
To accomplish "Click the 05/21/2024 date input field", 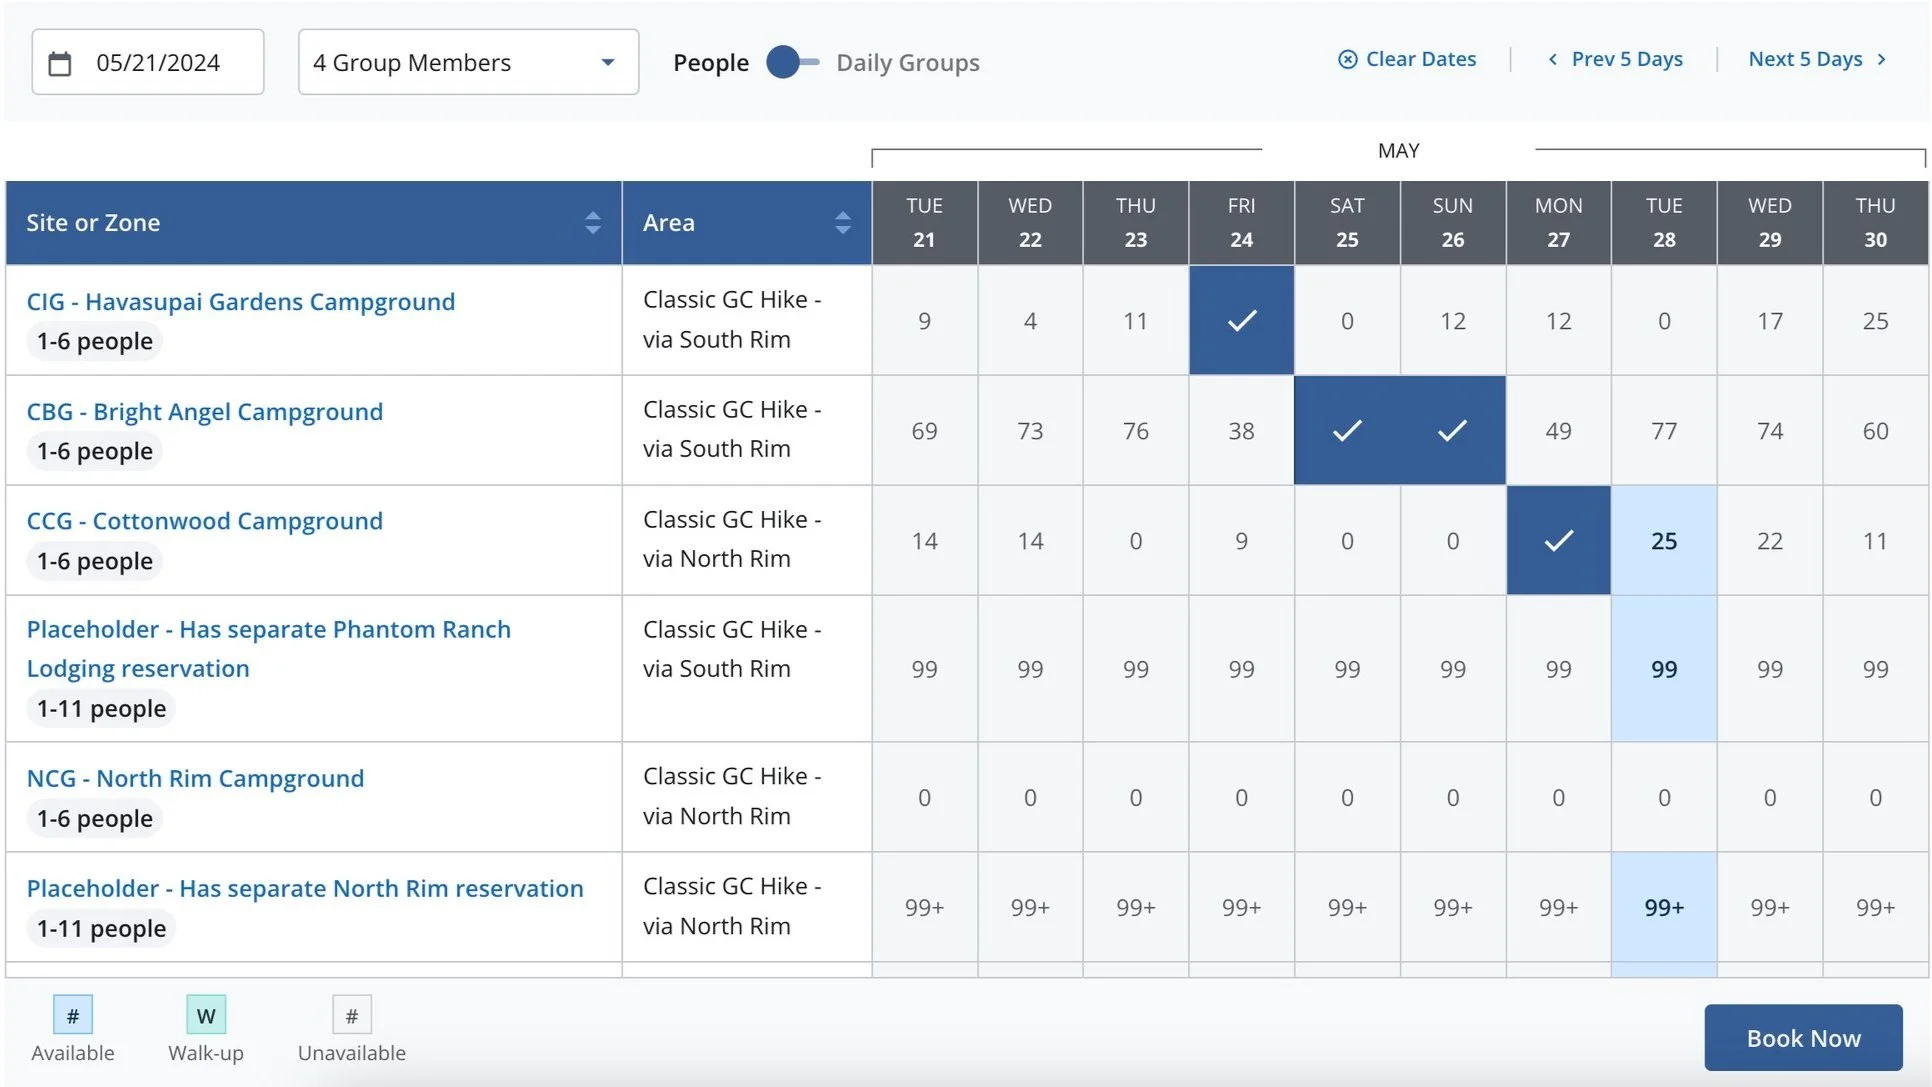I will click(x=158, y=63).
